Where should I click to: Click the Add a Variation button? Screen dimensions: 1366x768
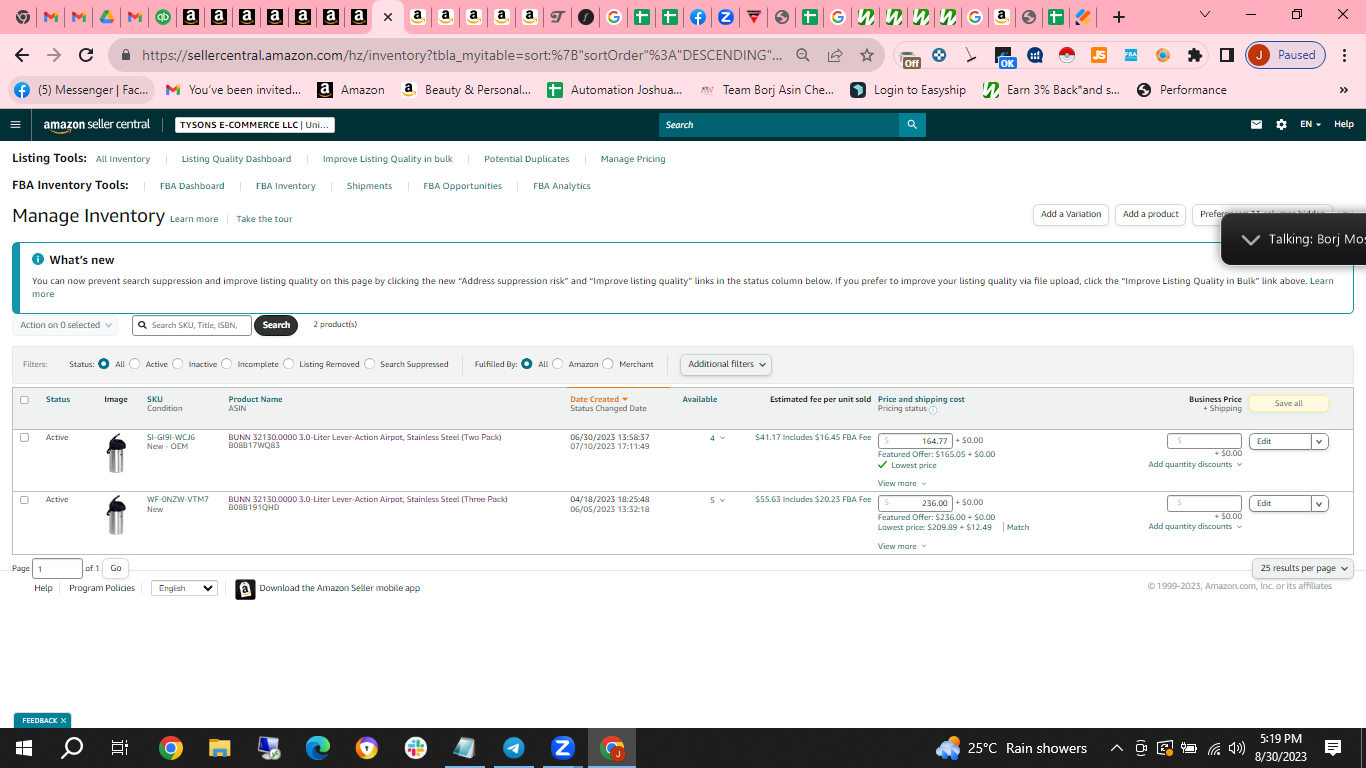tap(1071, 214)
